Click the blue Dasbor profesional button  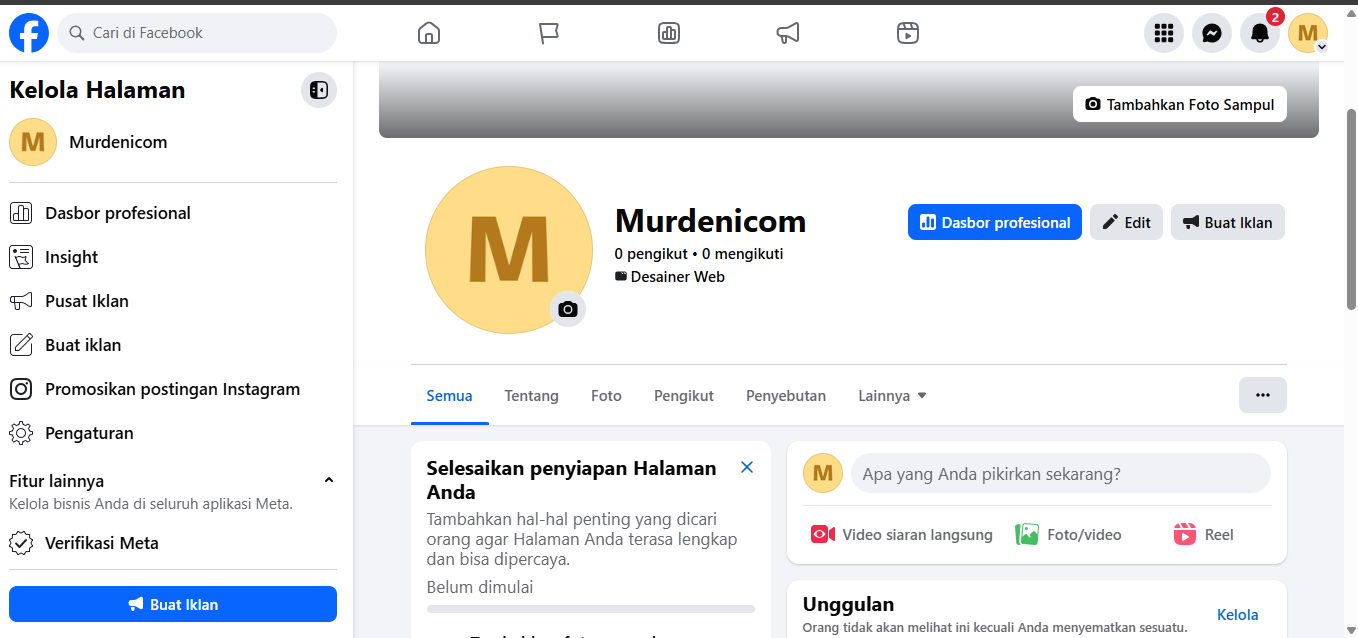pos(994,222)
